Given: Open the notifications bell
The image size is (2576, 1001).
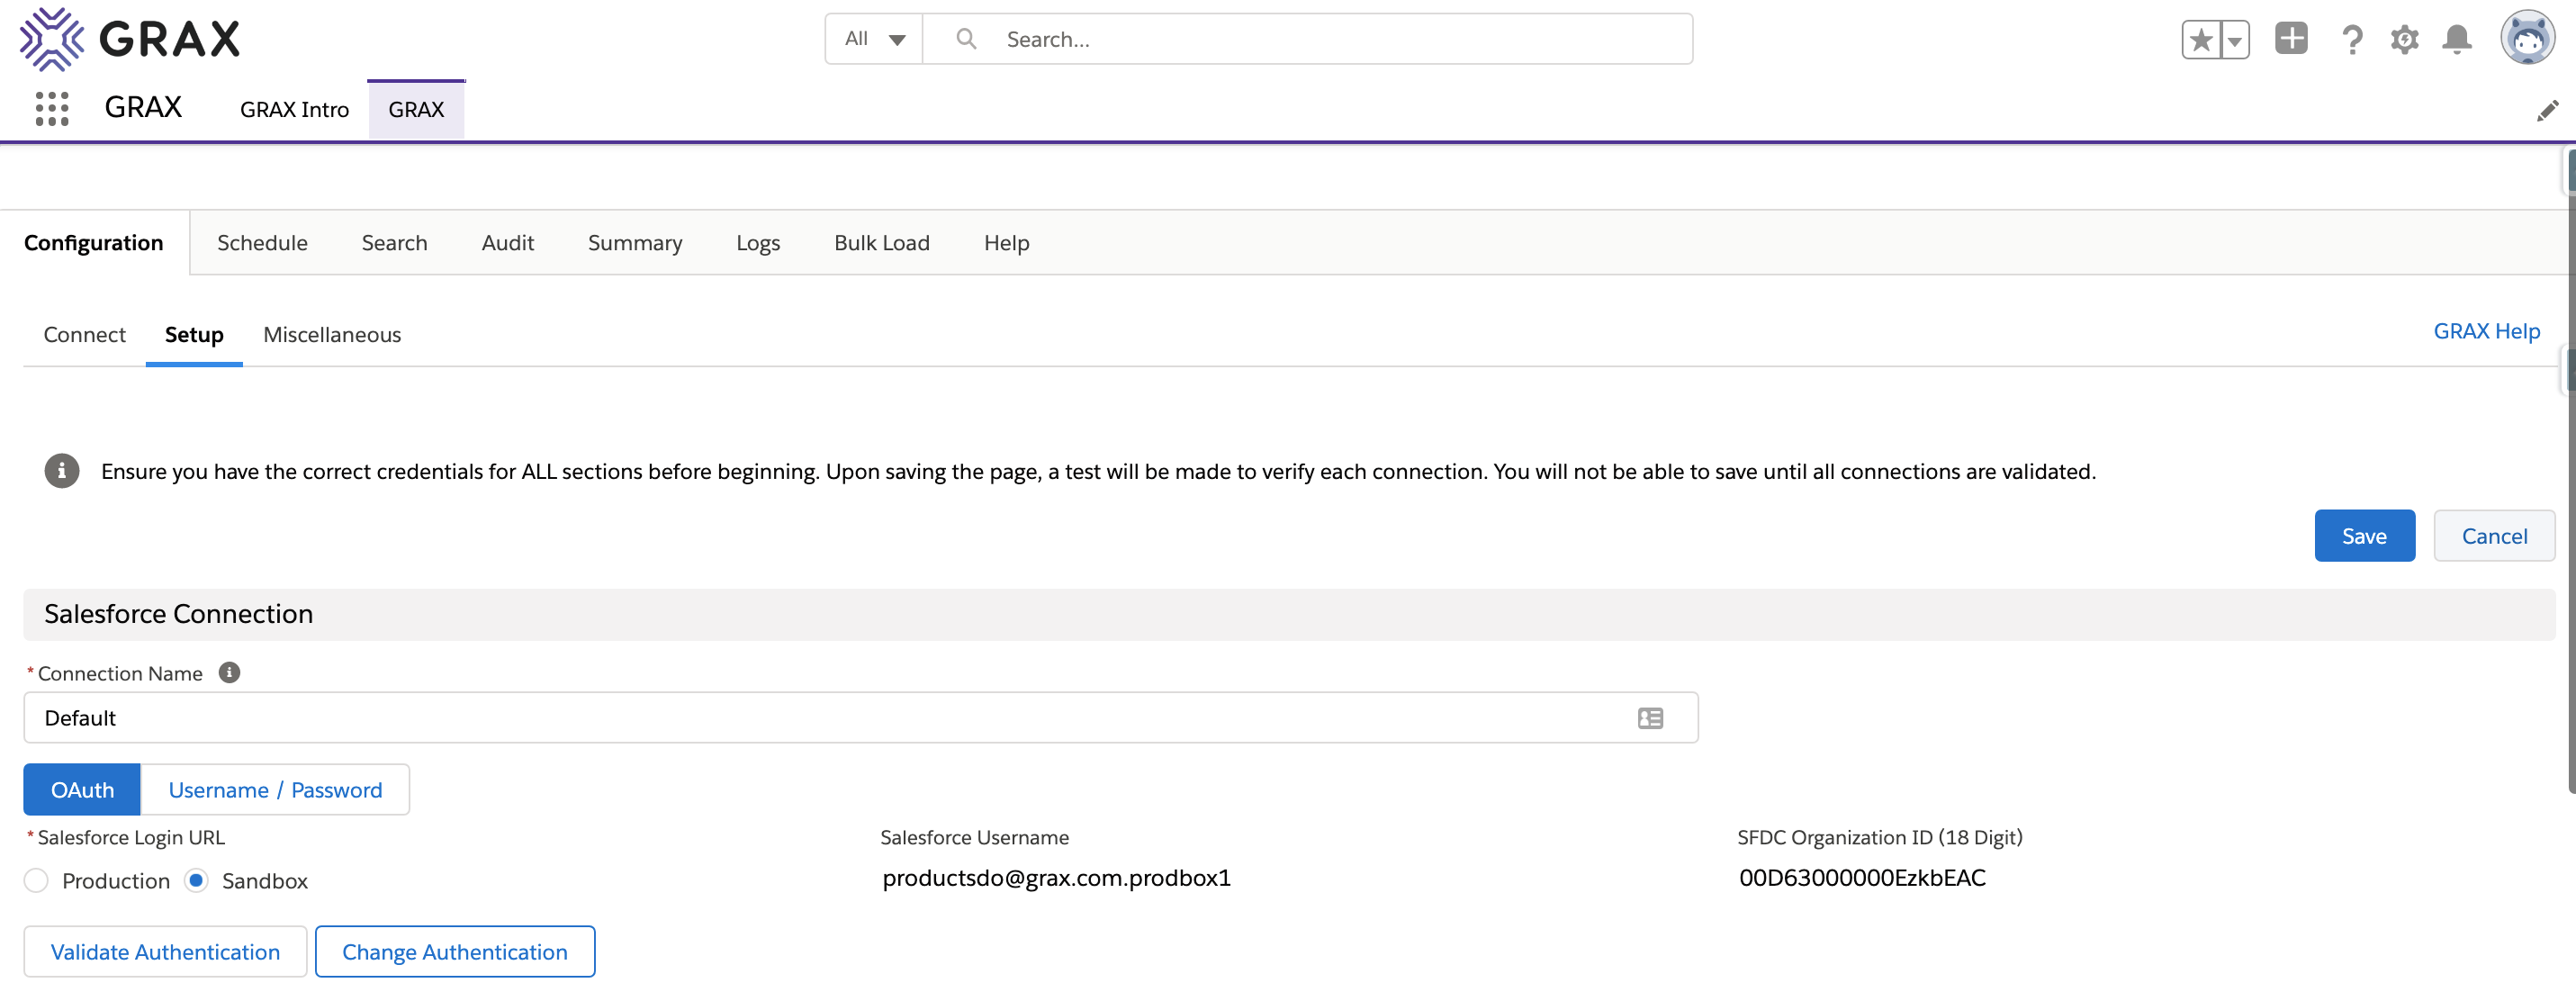Looking at the screenshot, I should 2457,39.
